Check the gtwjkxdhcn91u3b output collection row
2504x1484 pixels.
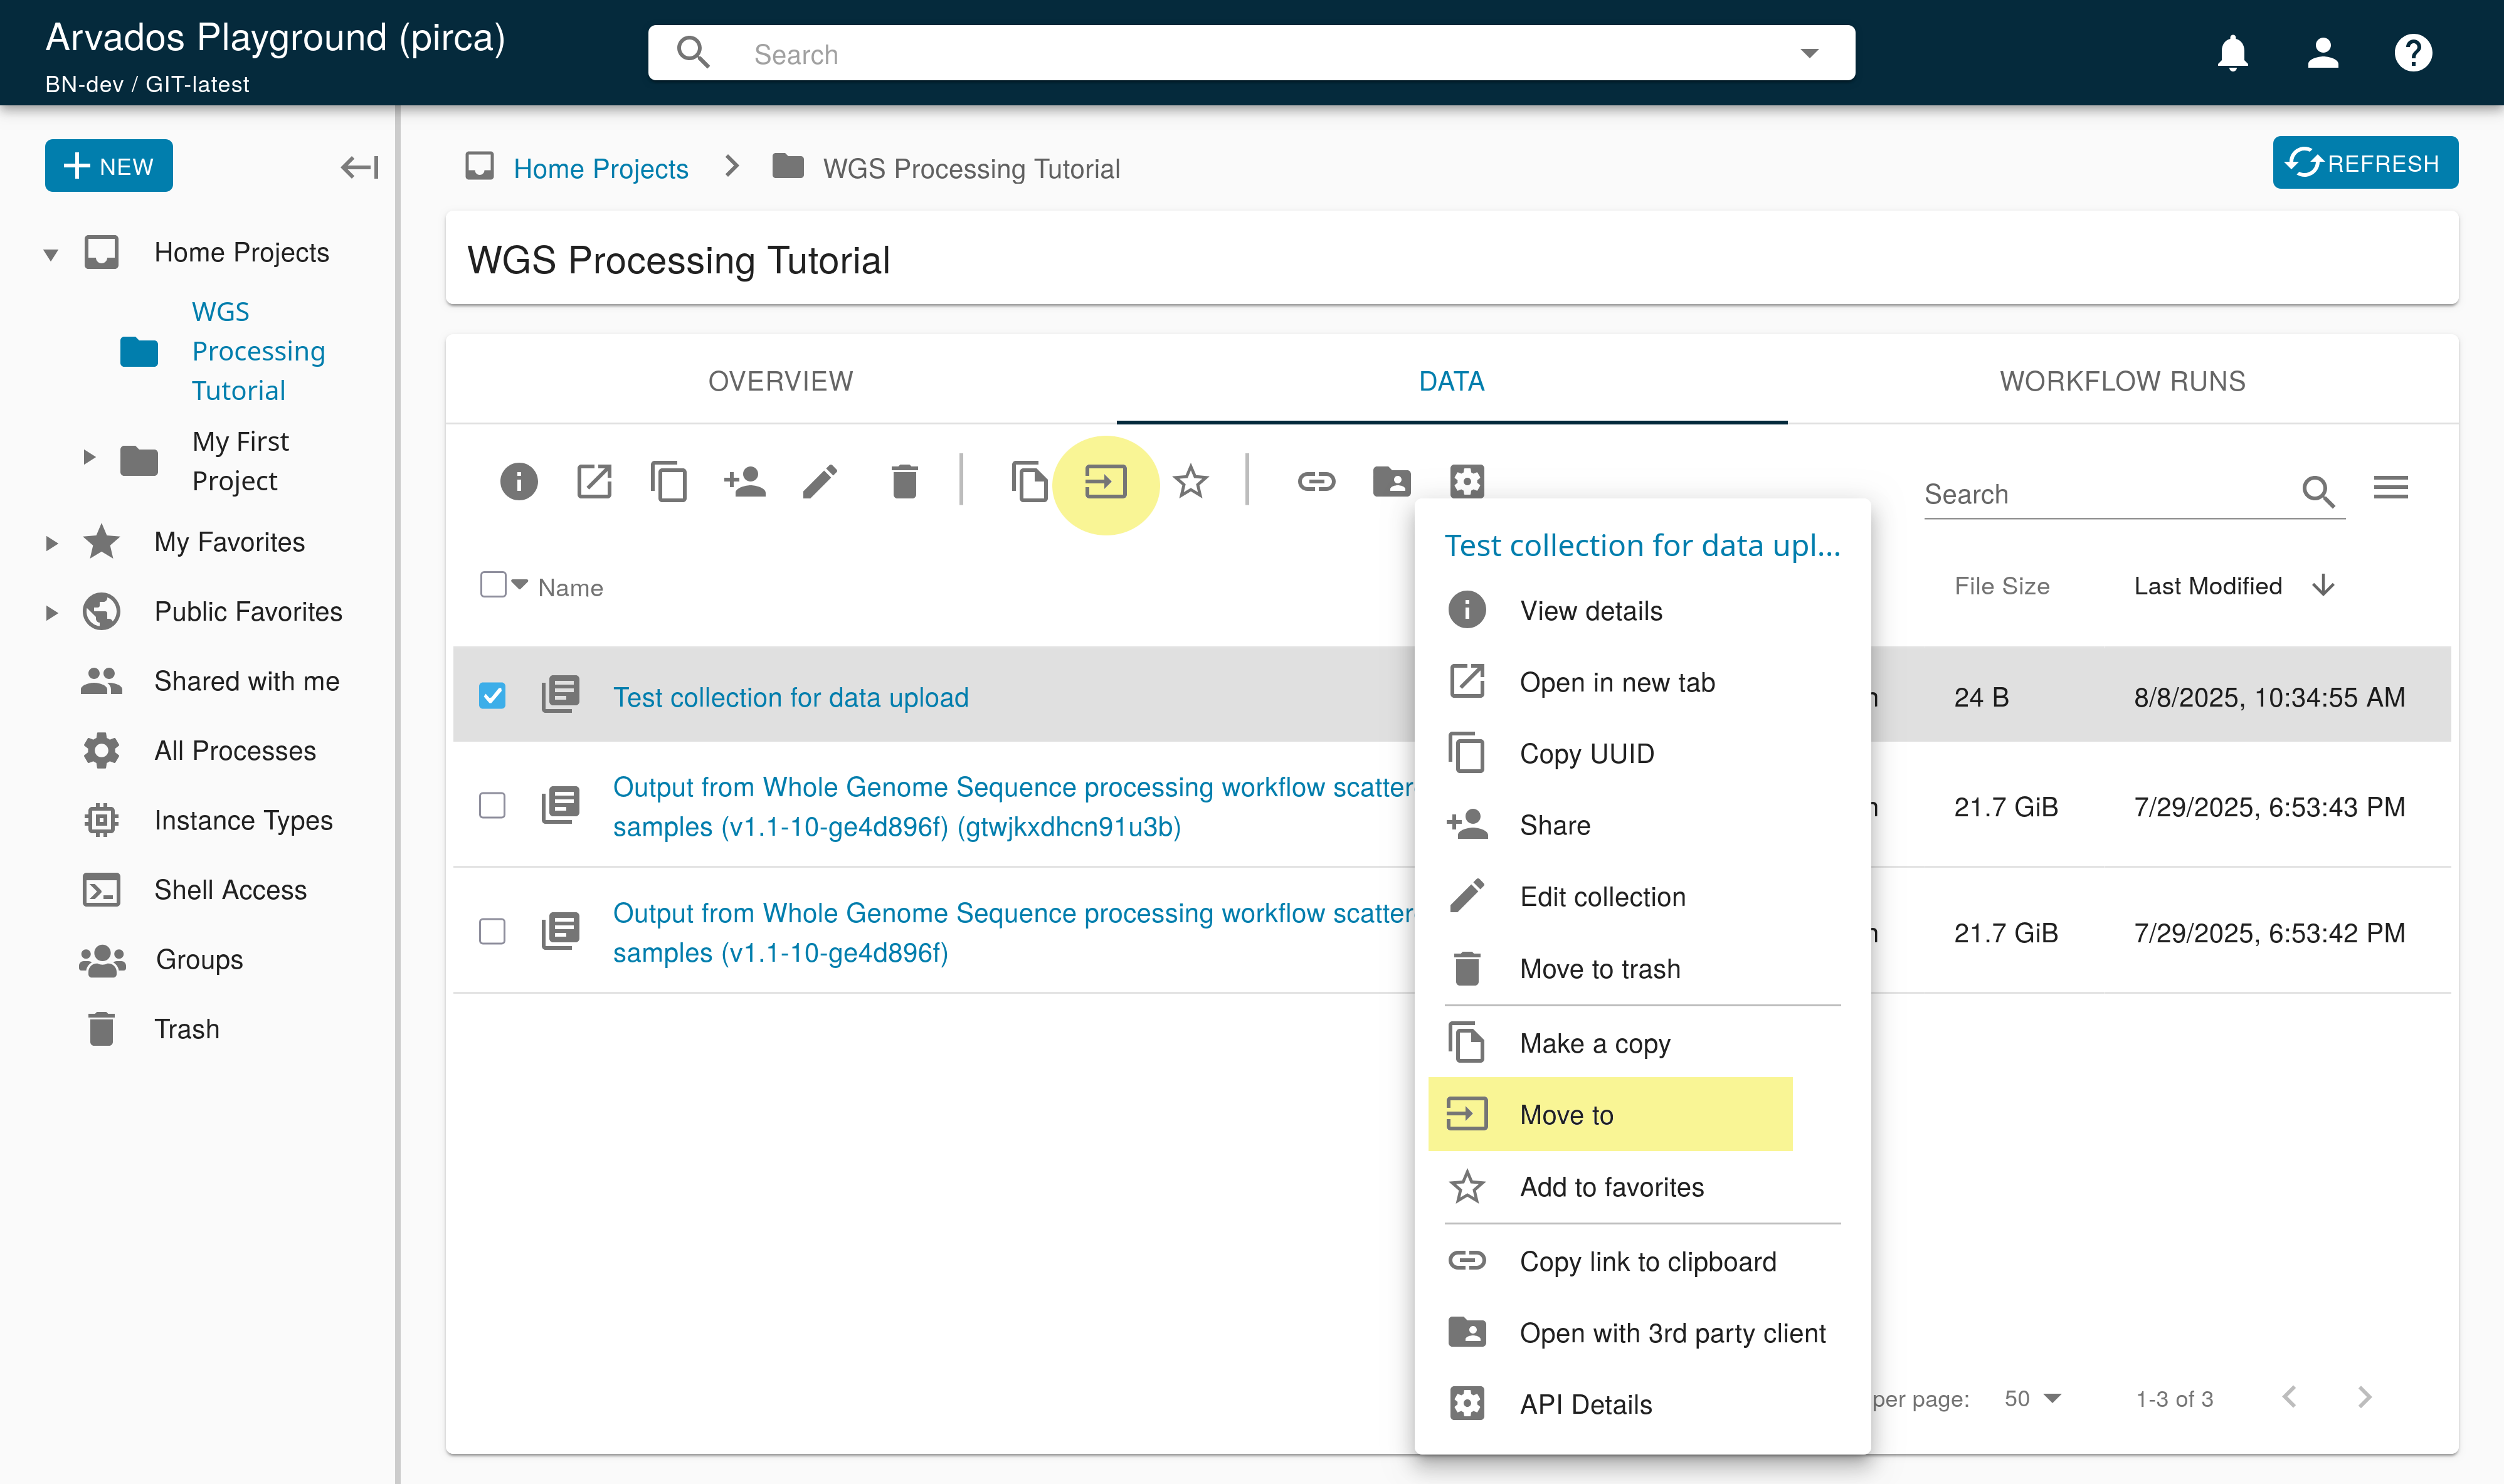point(492,806)
